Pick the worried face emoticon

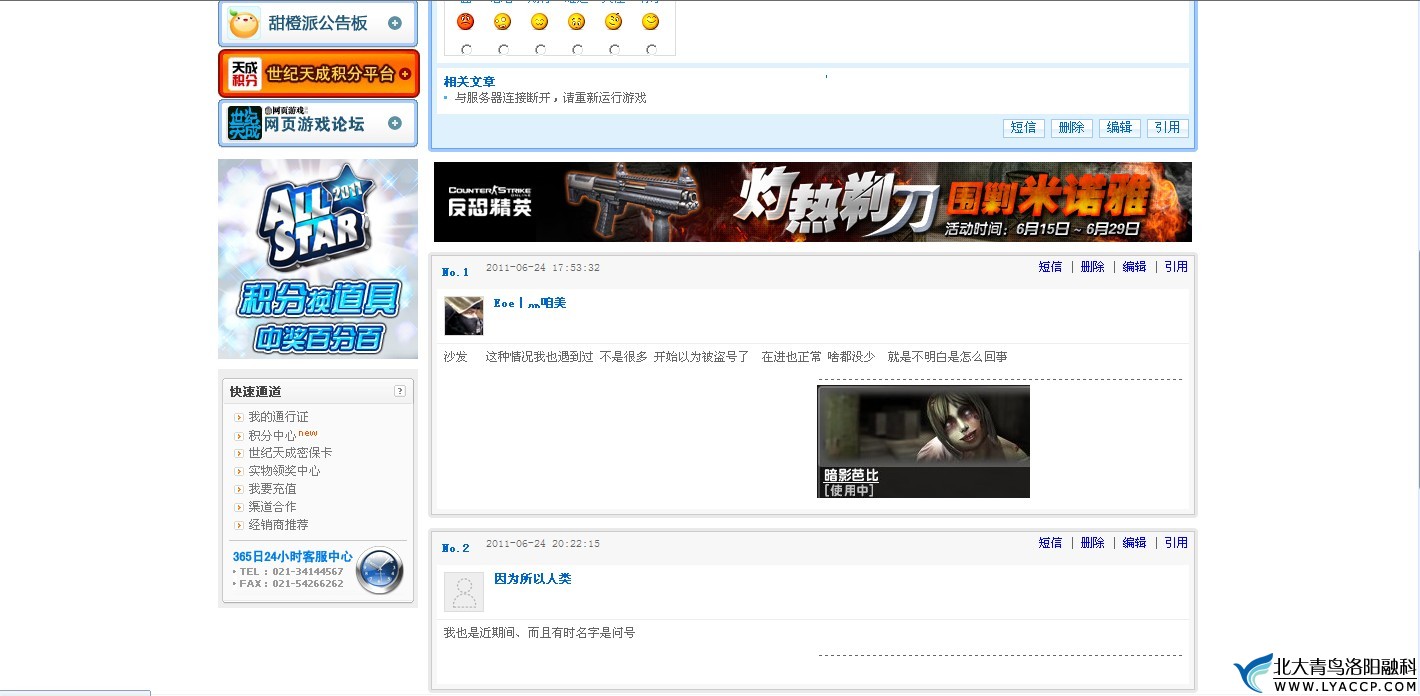(577, 22)
